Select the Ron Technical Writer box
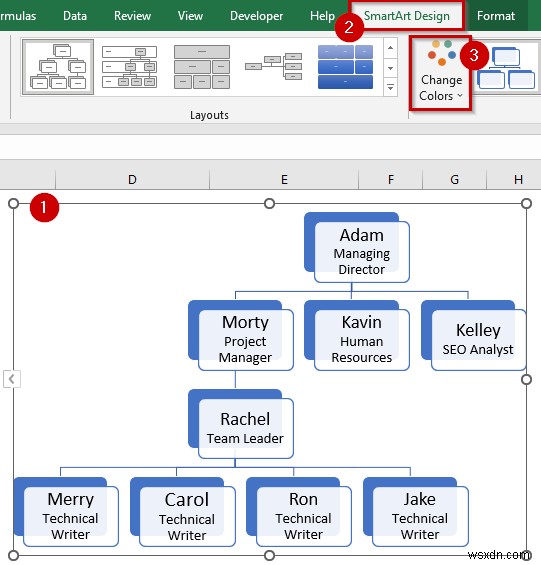541x565 pixels. [x=303, y=516]
